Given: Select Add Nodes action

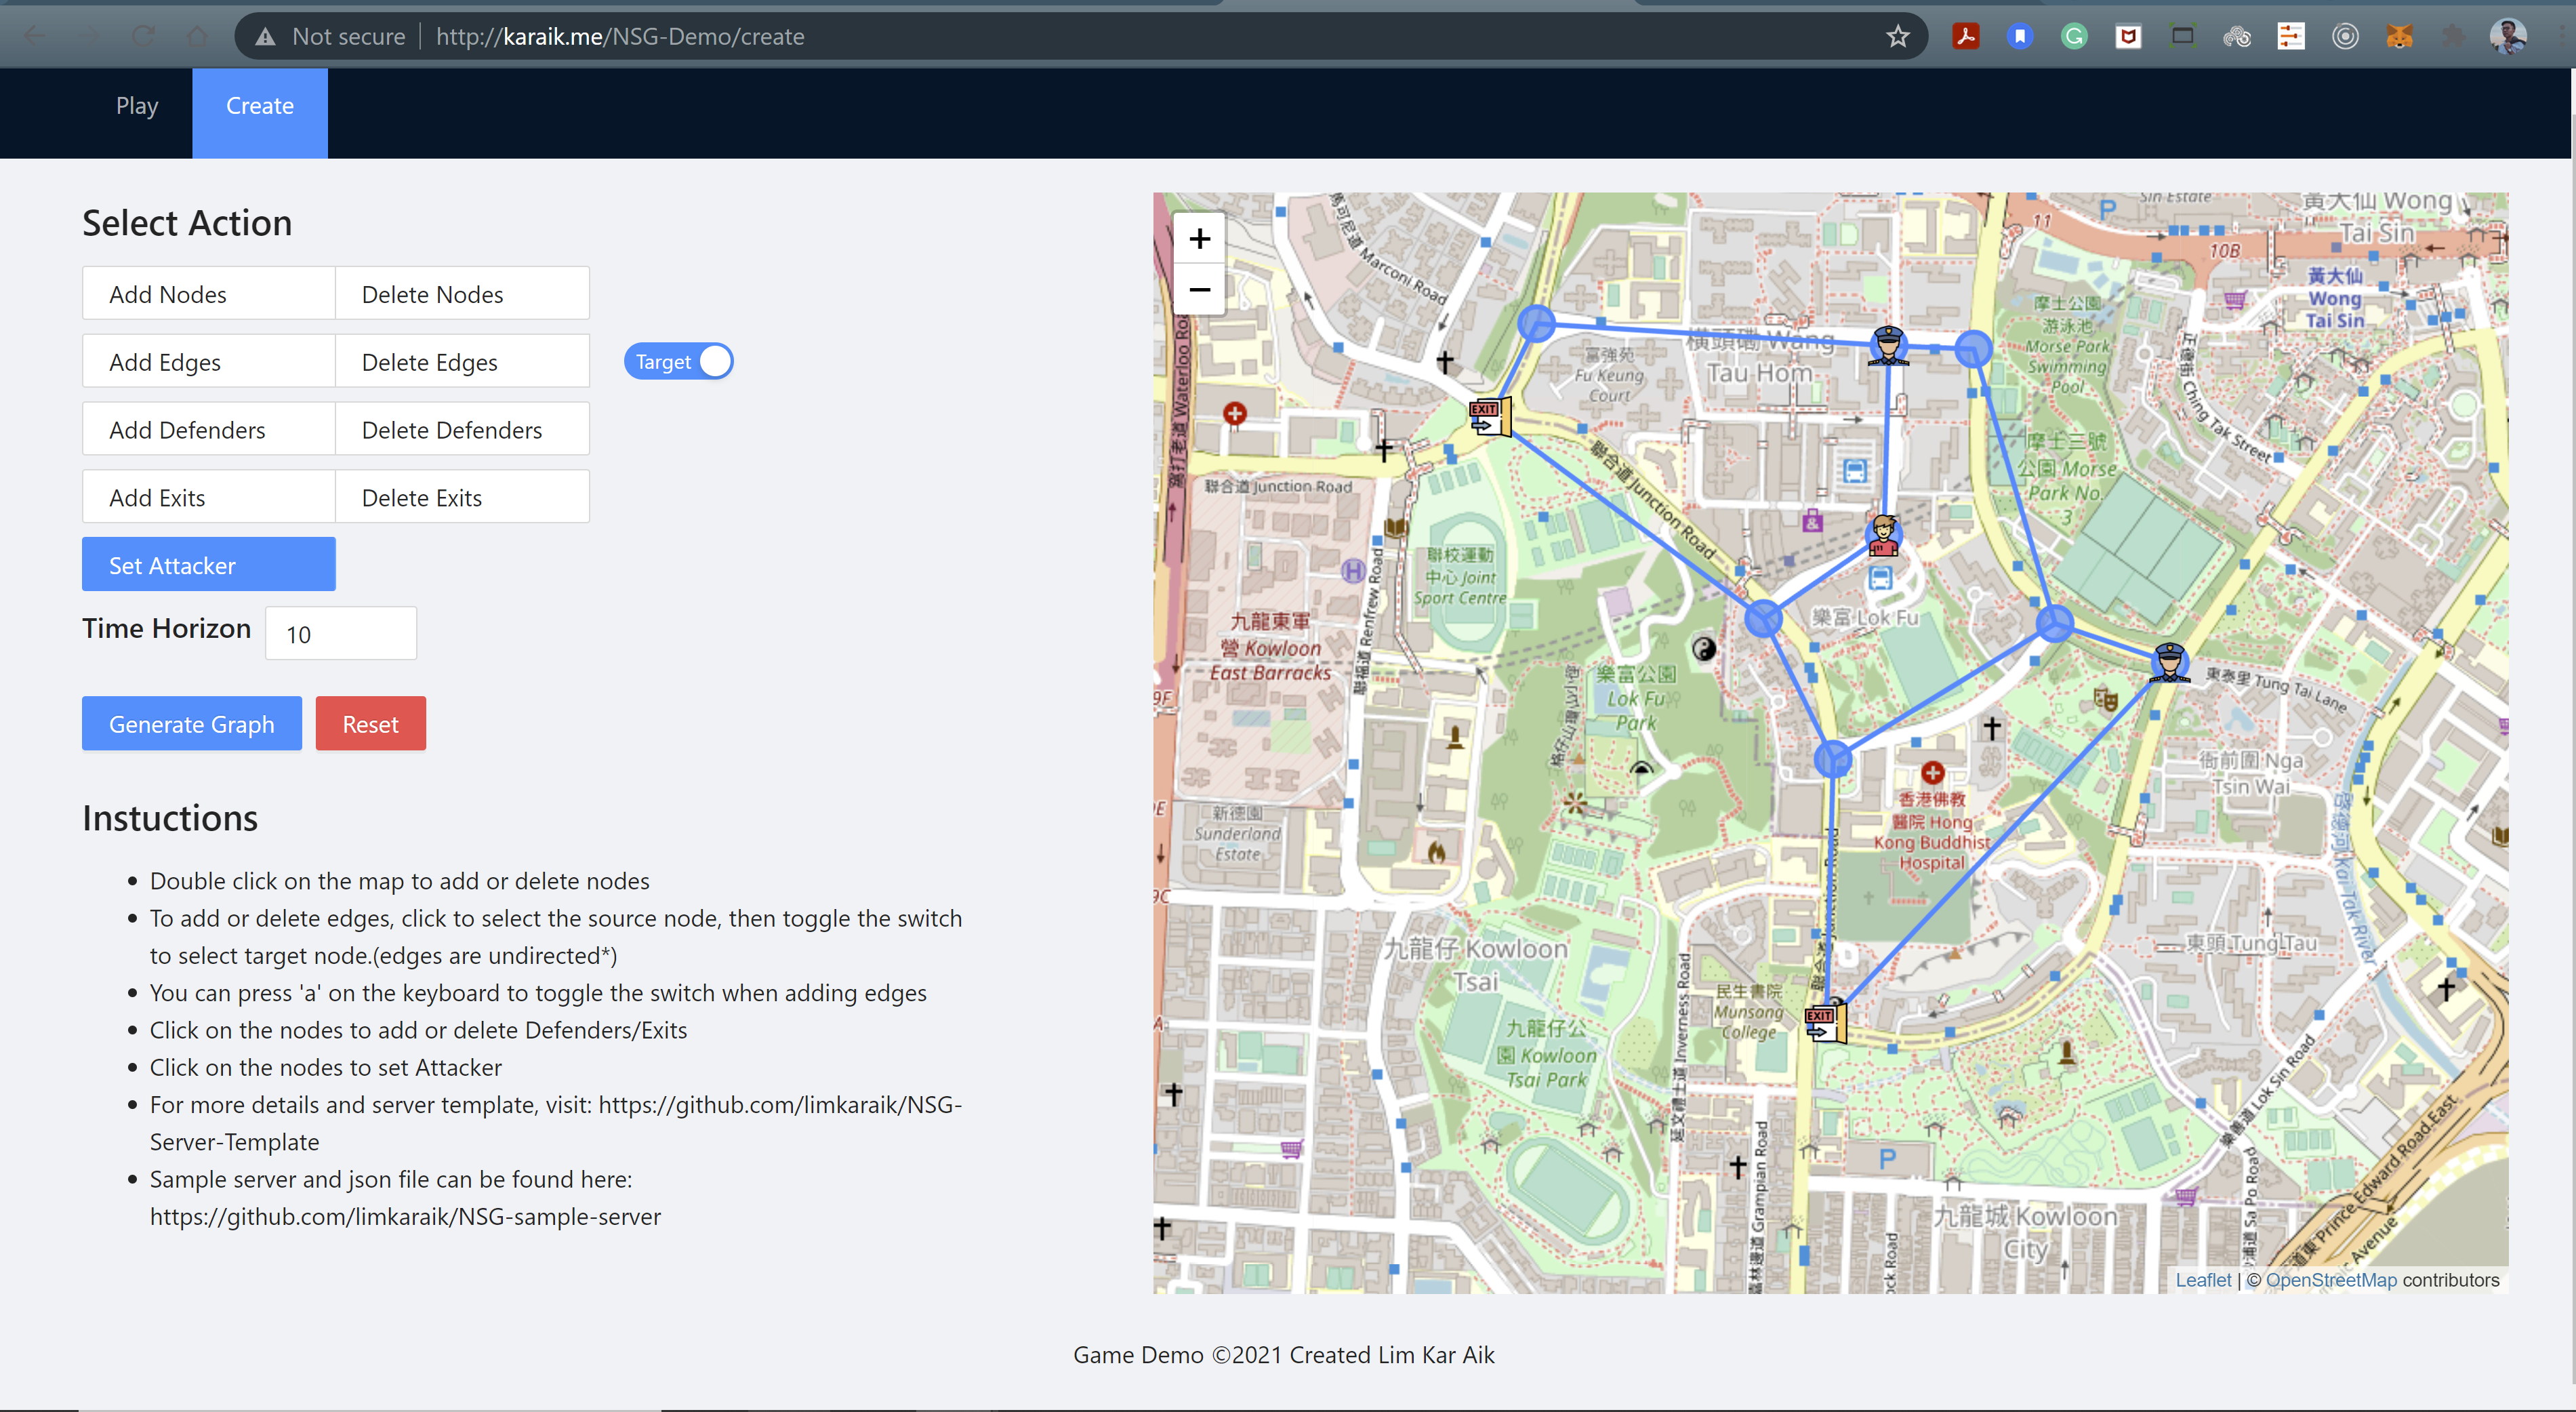Looking at the screenshot, I should (208, 294).
